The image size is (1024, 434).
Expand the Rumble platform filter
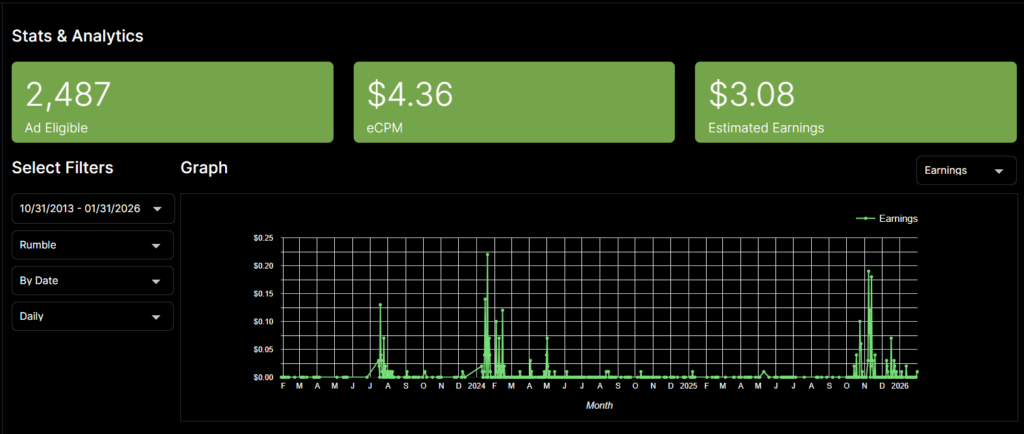tap(92, 245)
